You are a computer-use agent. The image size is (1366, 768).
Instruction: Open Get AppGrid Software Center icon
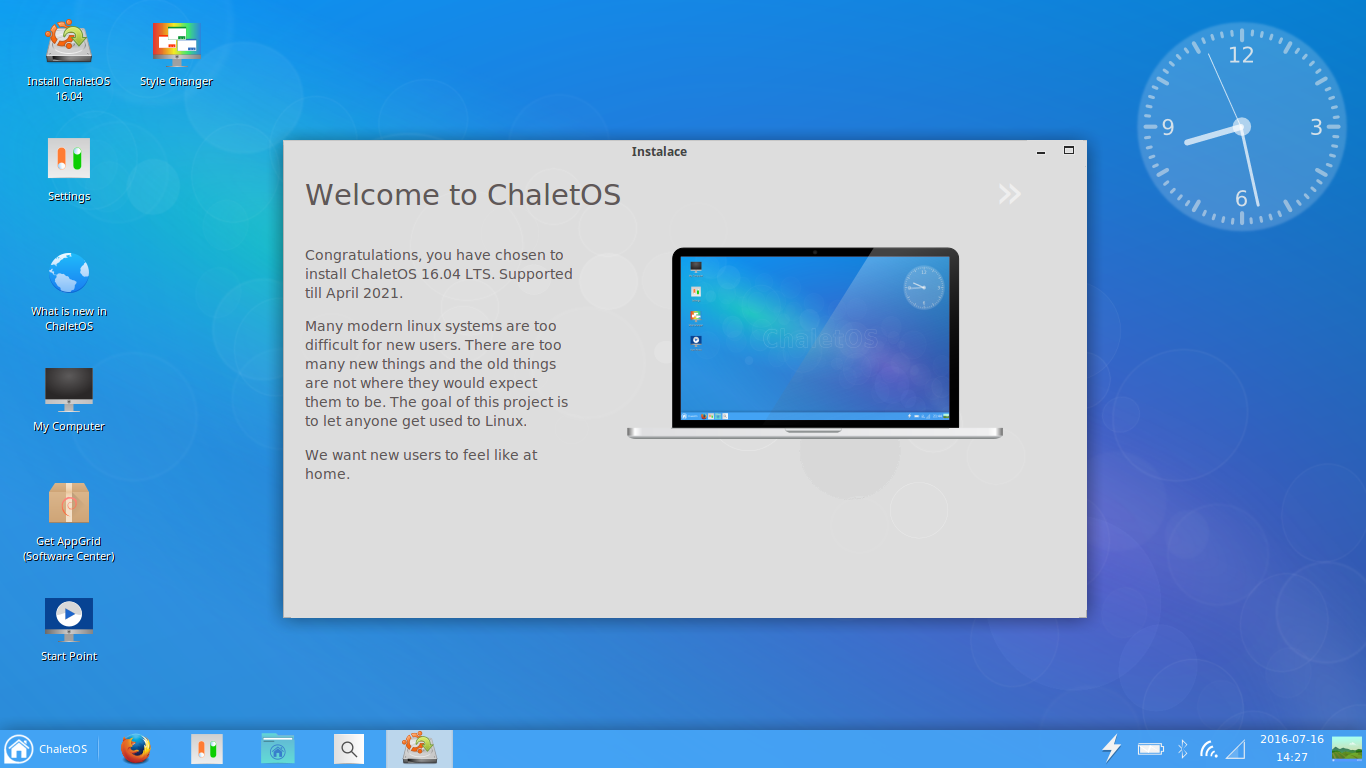click(69, 520)
